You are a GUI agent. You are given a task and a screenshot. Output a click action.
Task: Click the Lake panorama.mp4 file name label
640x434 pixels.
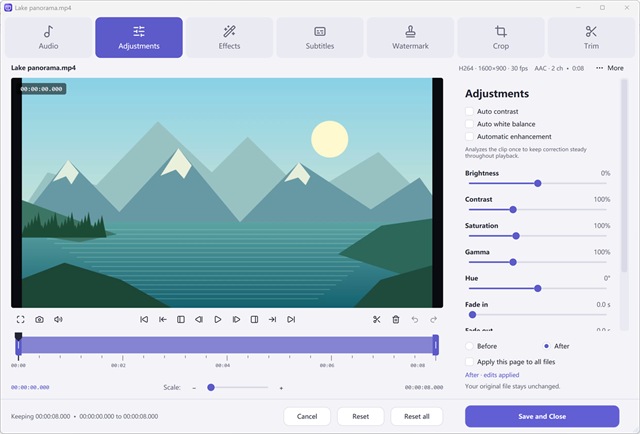43,68
